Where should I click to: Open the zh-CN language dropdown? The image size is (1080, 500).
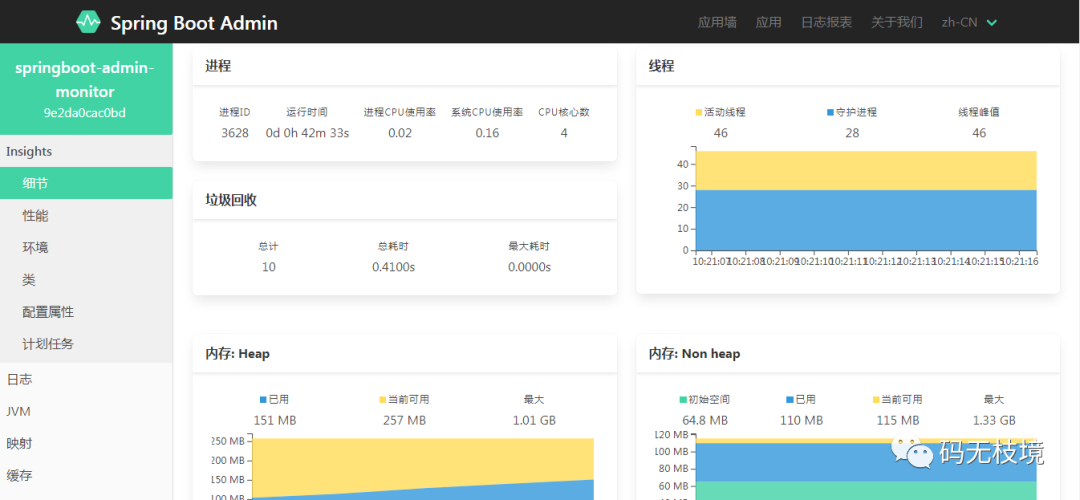969,22
